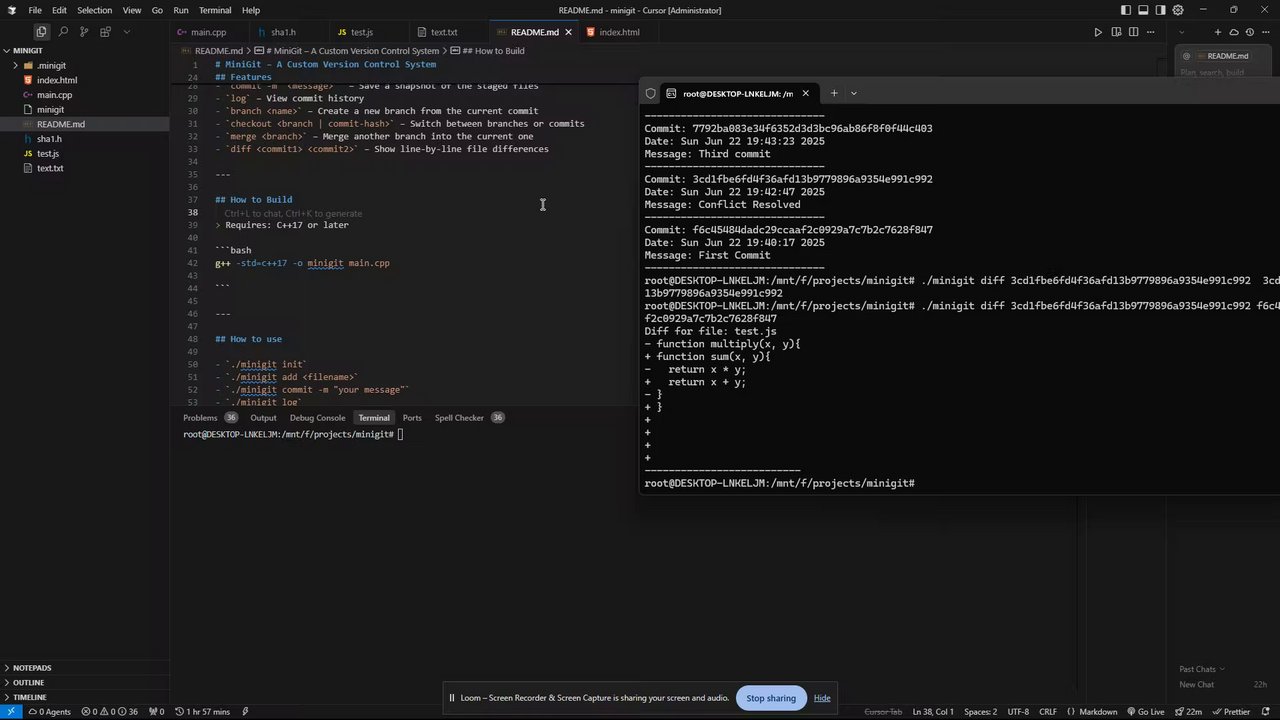Click Prettier status bar item
Screen dimensions: 1280x720
pos(1230,712)
